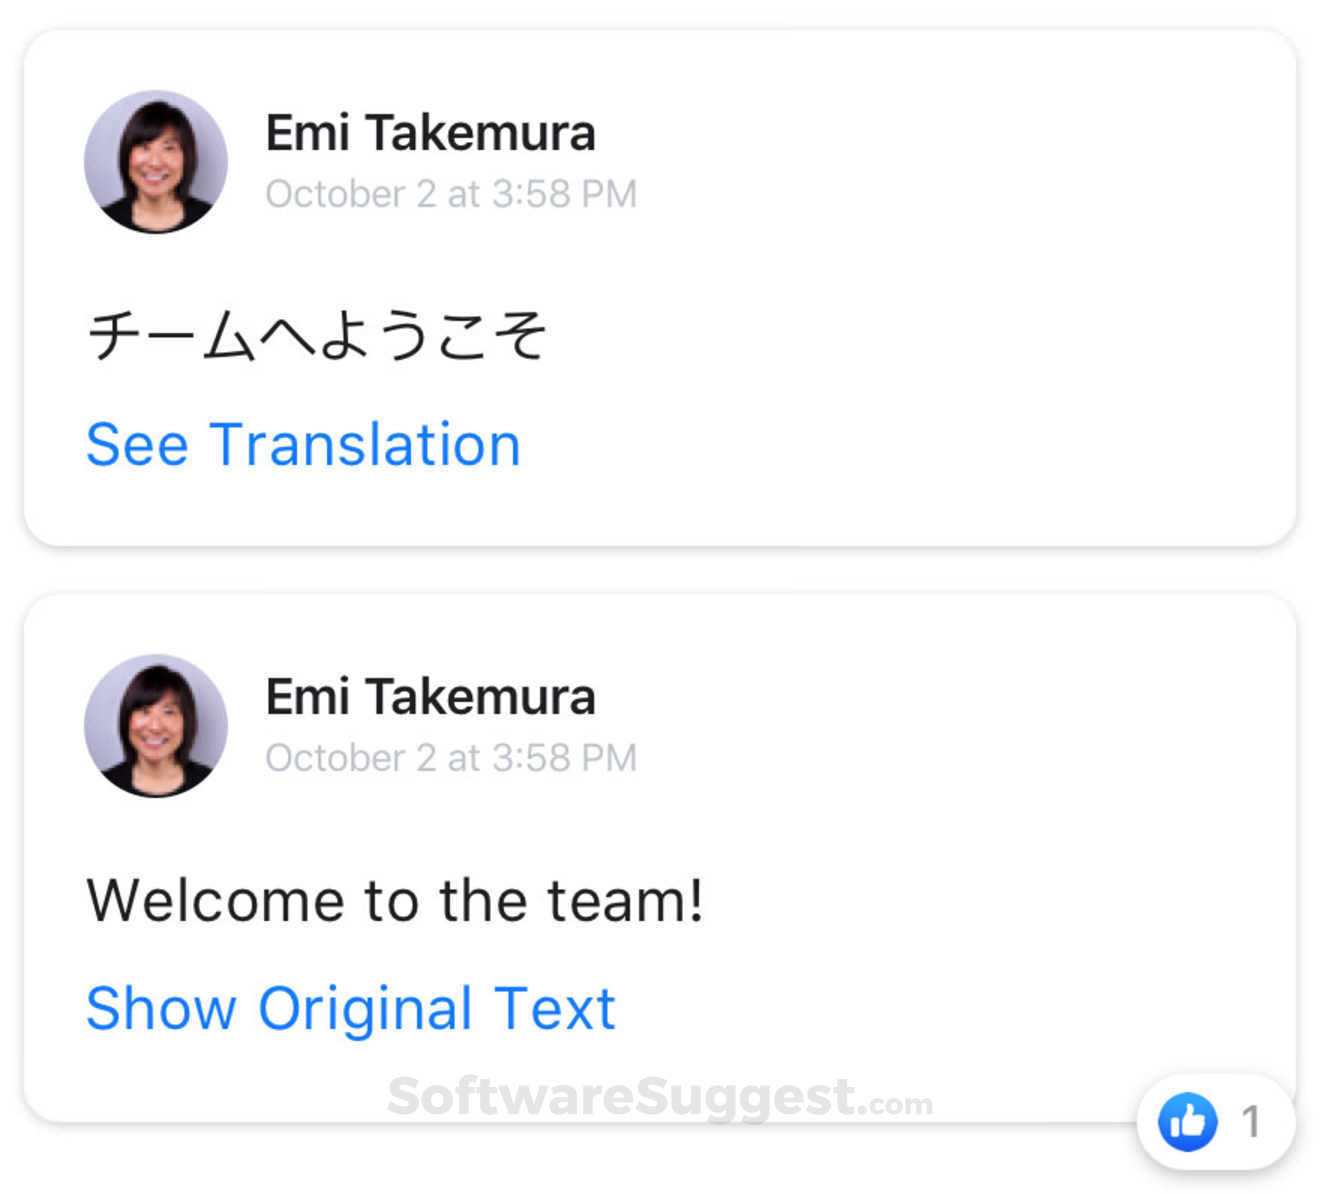Click the word 'Translation' in the top post
Viewport: 1320px width, 1194px height.
pos(365,444)
